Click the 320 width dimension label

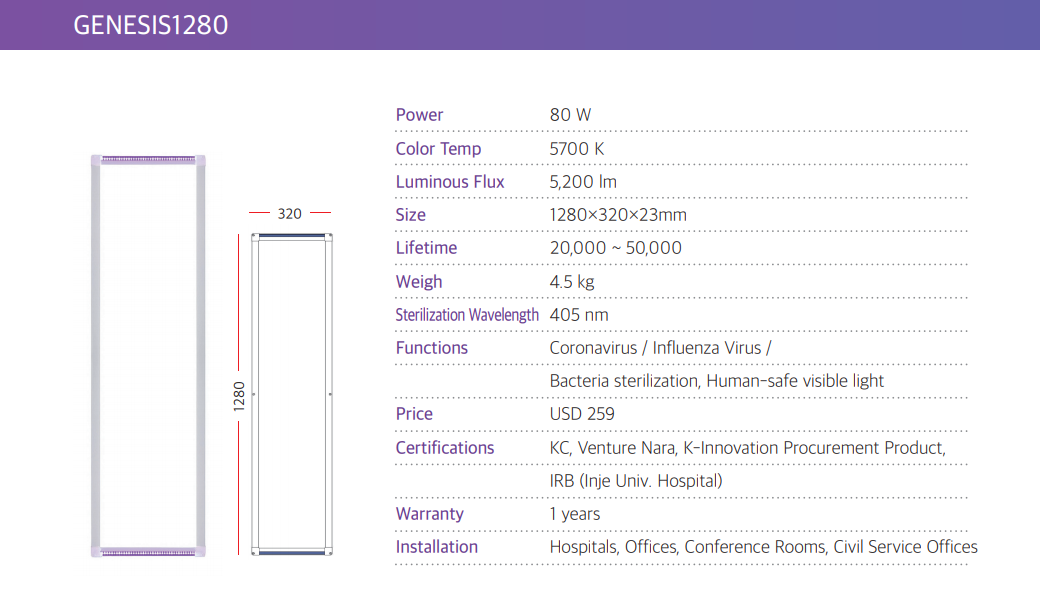tap(290, 213)
